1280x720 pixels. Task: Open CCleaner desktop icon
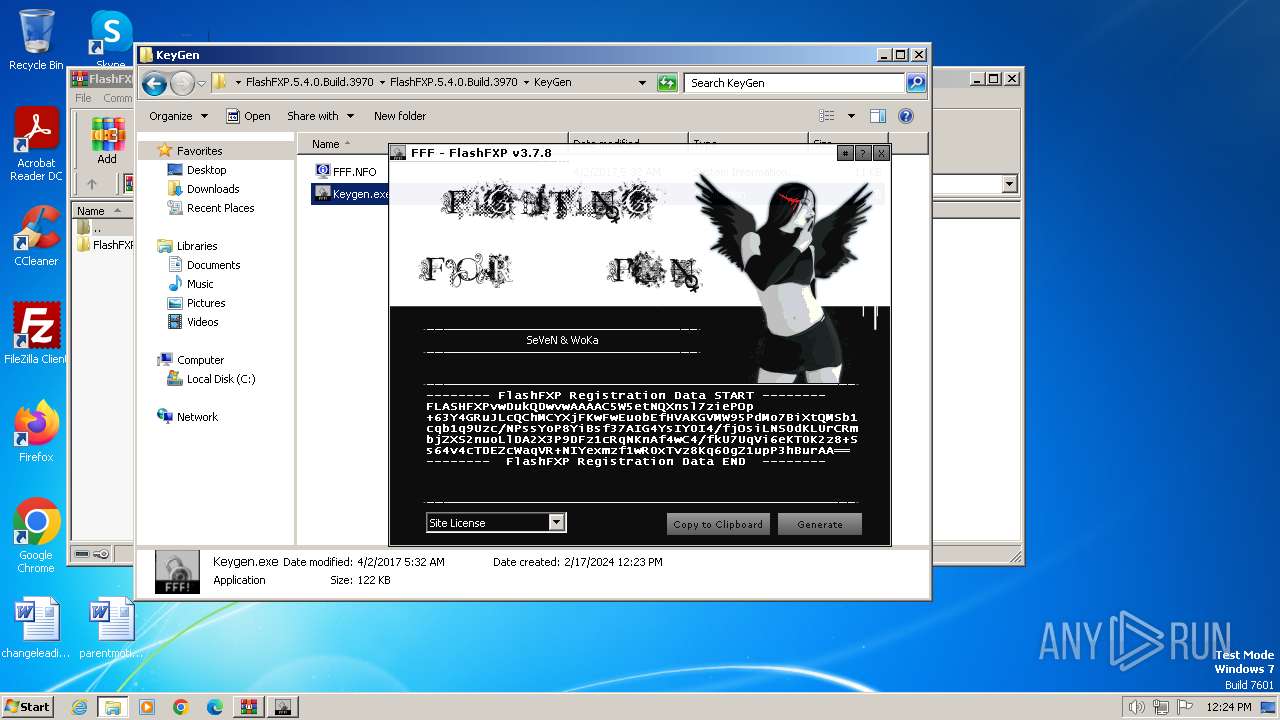(x=36, y=236)
